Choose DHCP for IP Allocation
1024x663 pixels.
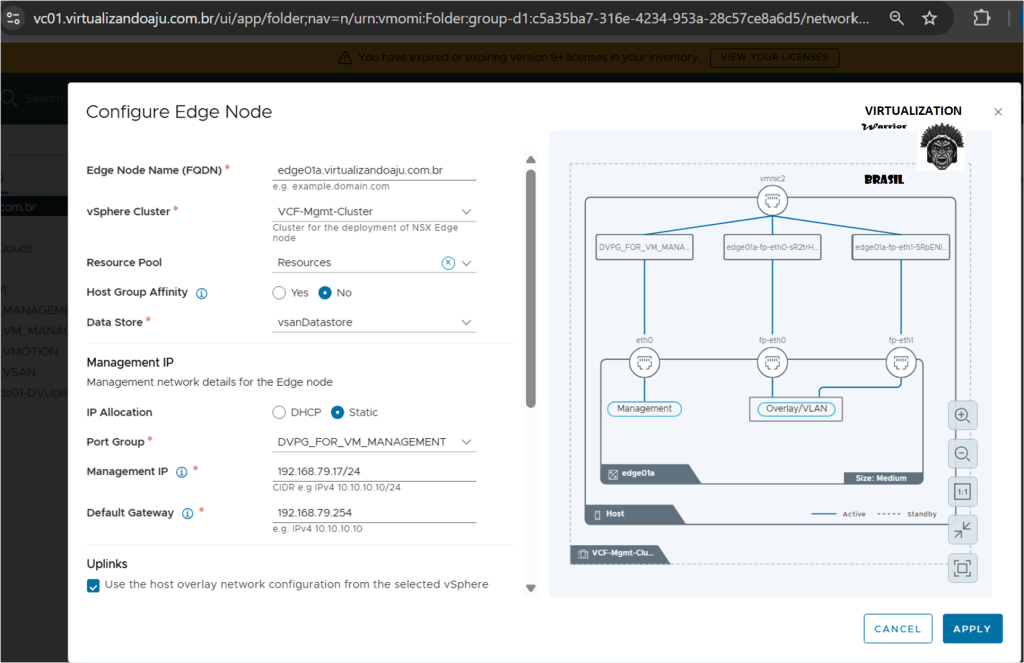click(280, 412)
